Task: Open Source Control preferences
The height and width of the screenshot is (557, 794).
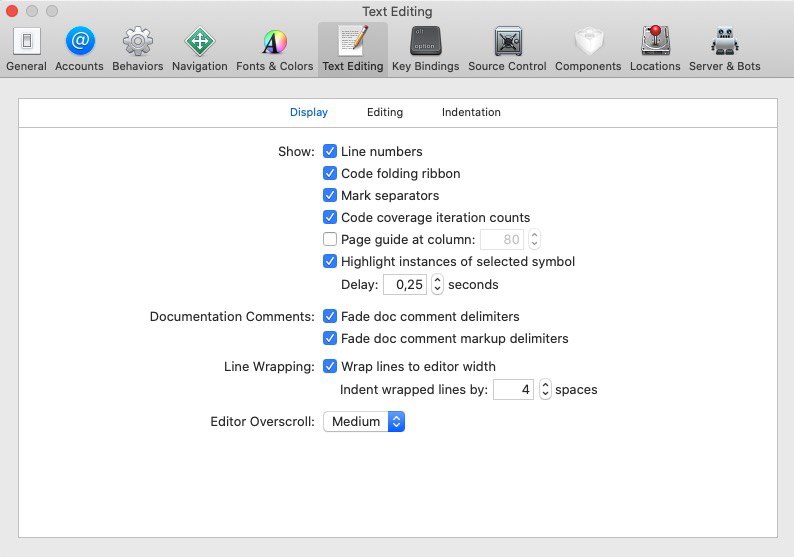Action: pos(507,50)
